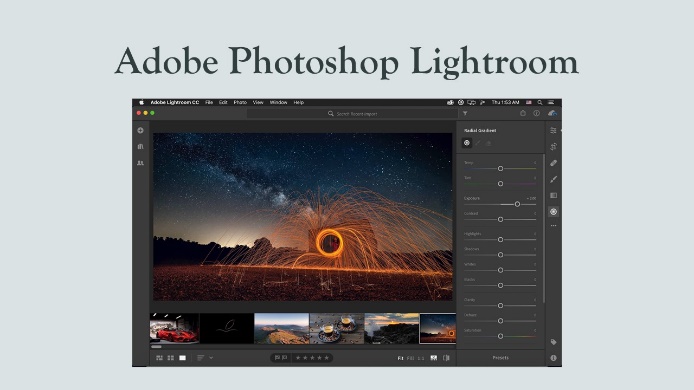Open the Photo menu
694x390 pixels.
(x=240, y=102)
